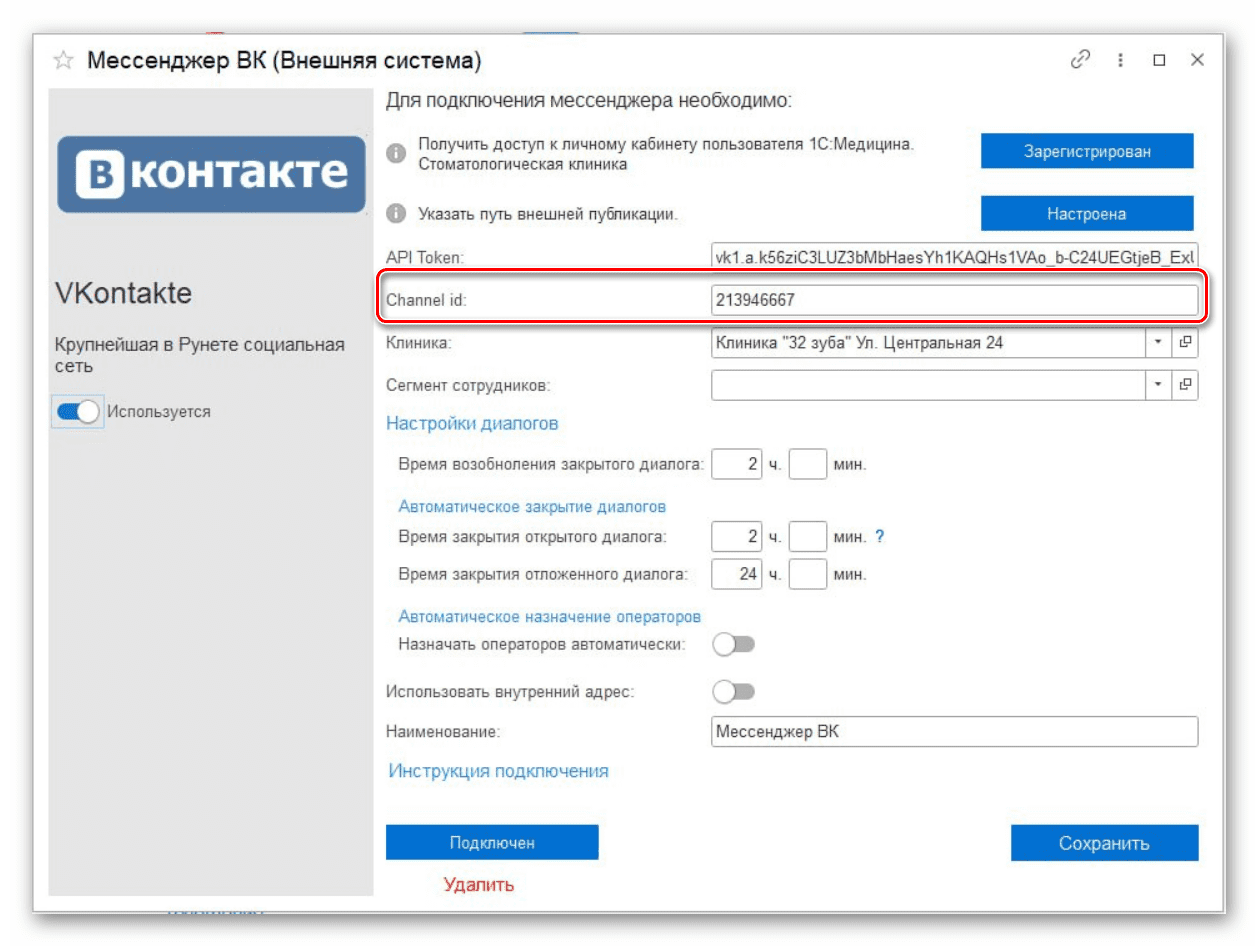Close the Мессенджер ВК window

(x=1197, y=60)
